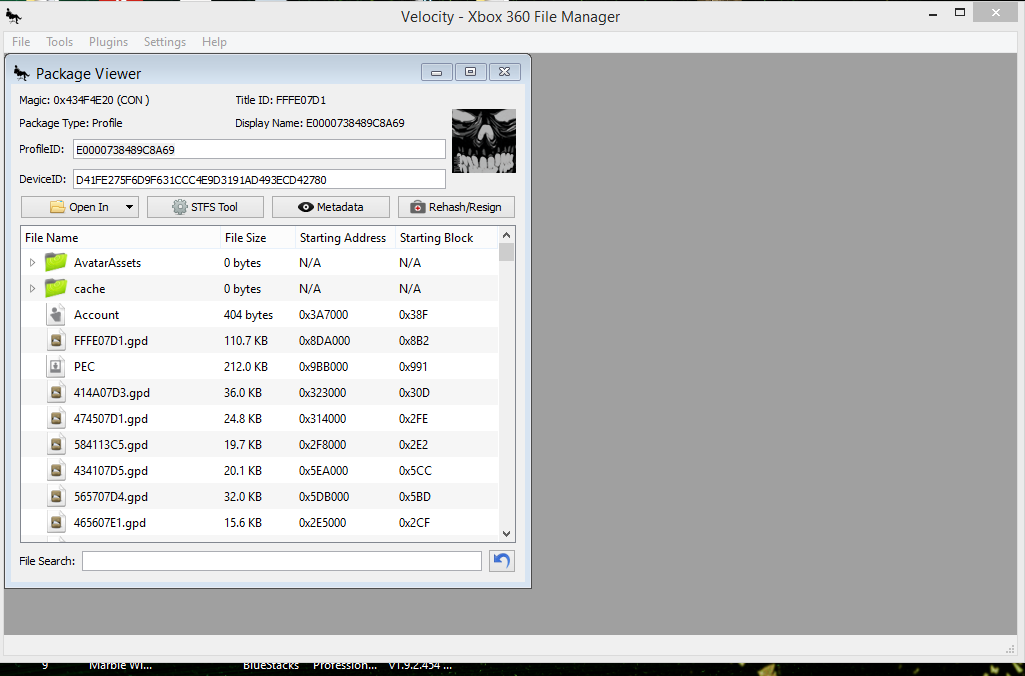Screen dimensions: 1025x676
Task: View package Metadata
Action: pos(331,207)
